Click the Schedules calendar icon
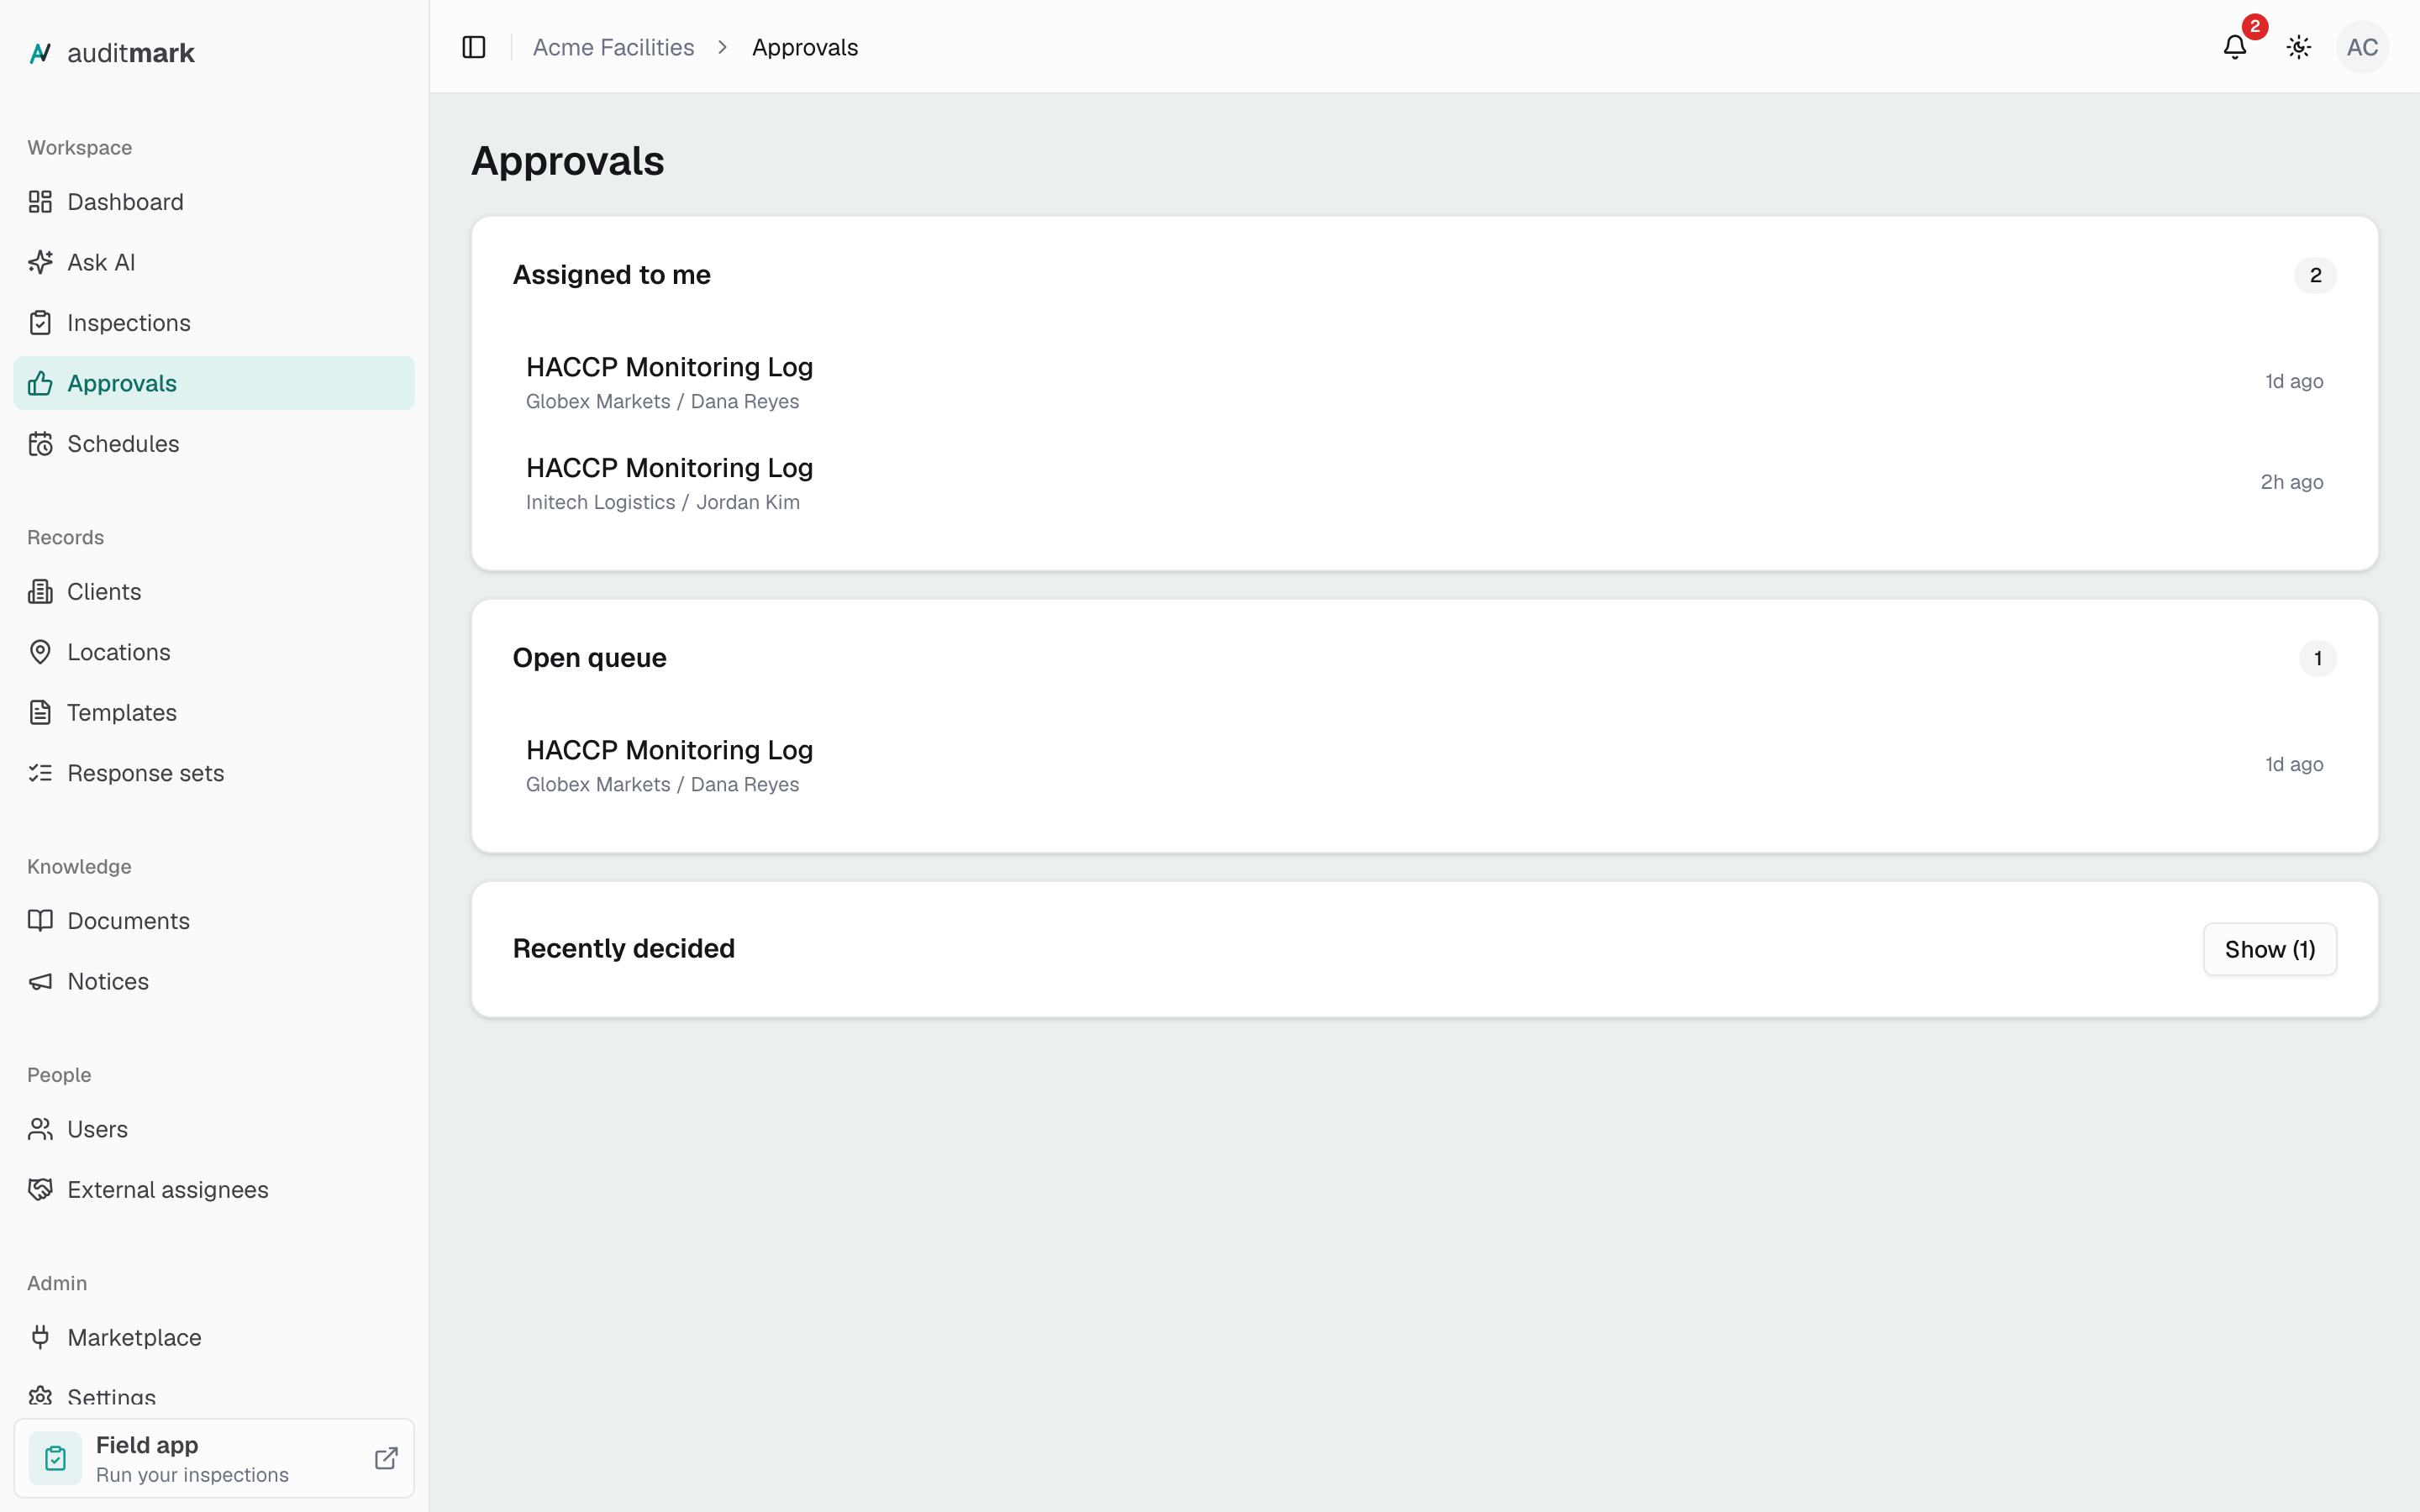2420x1512 pixels. point(40,444)
